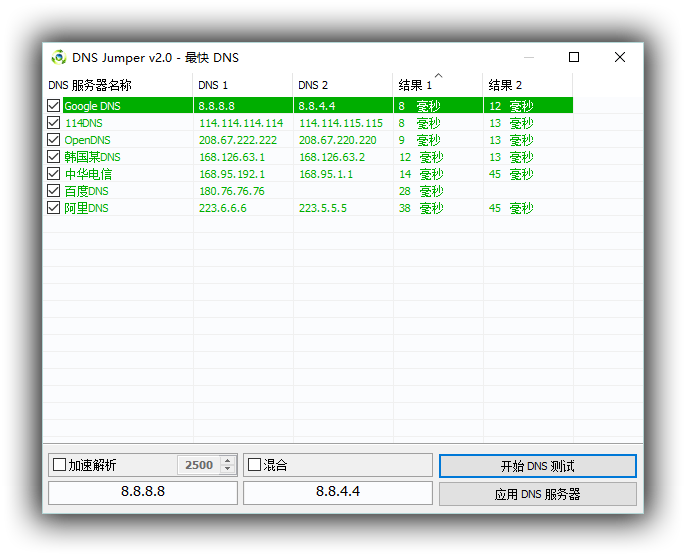The width and height of the screenshot is (686, 556).
Task: Toggle the 中华电信 checkbox
Action: [x=53, y=174]
